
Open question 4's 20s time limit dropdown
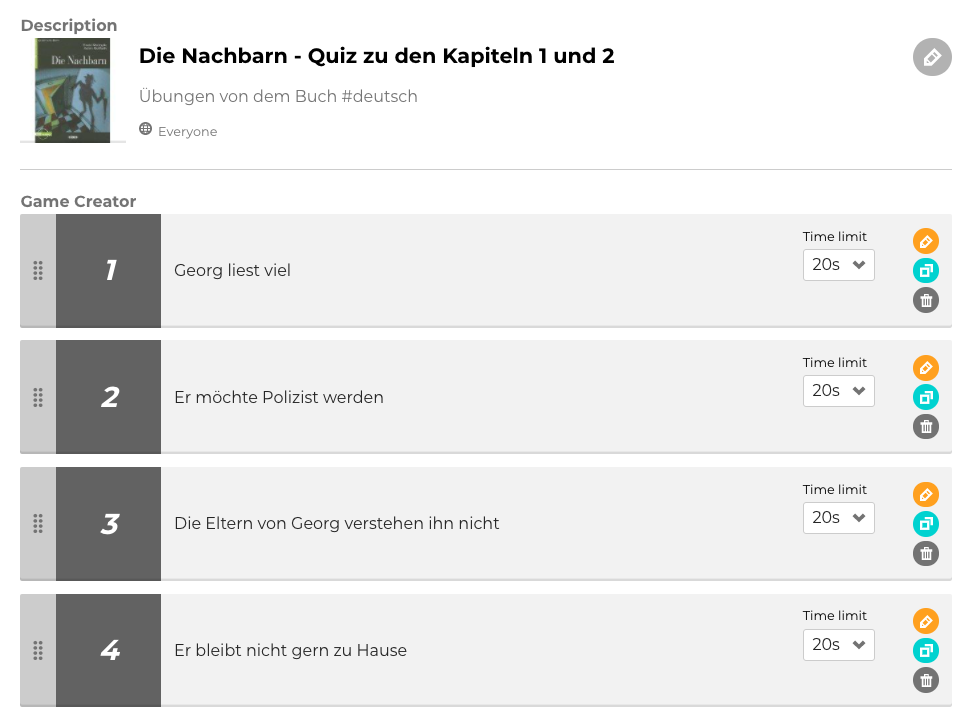(x=838, y=645)
